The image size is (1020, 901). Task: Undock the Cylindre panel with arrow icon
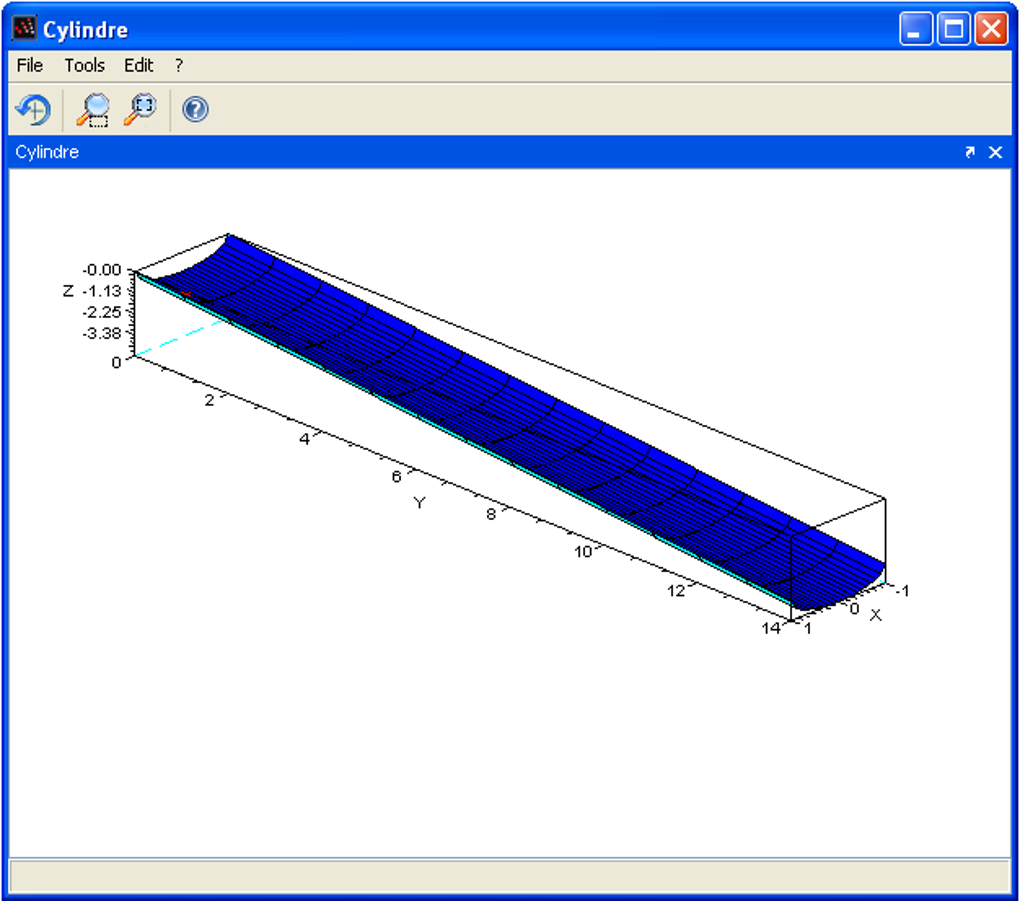(x=970, y=152)
